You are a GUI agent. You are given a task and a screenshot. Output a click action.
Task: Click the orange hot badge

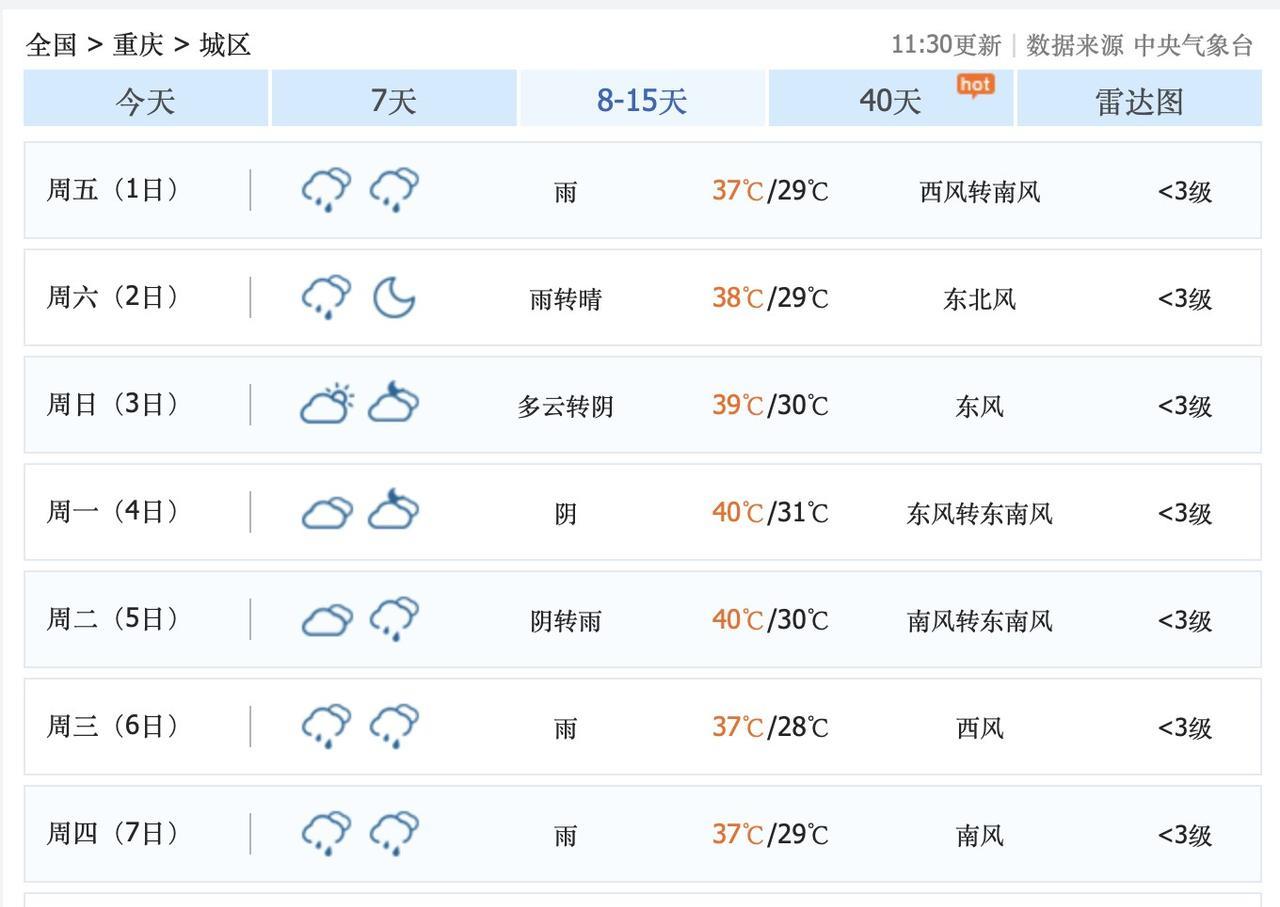coord(975,86)
